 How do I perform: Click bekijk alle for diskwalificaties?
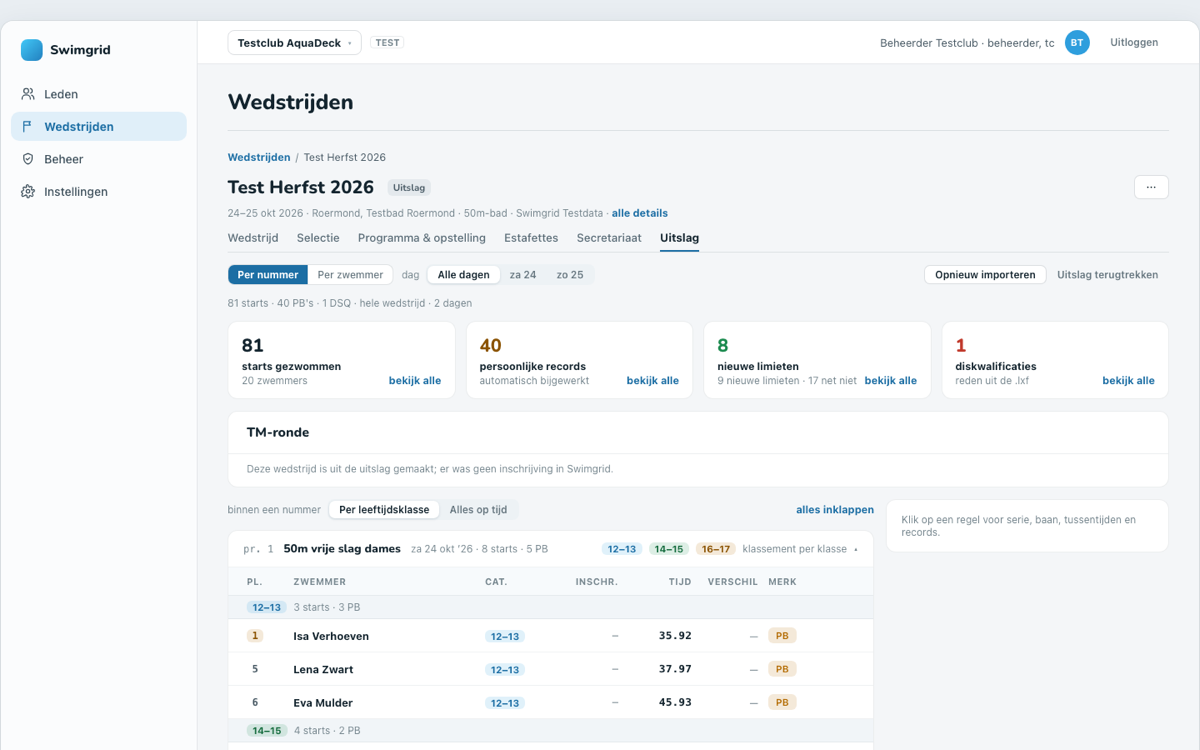pos(1129,381)
